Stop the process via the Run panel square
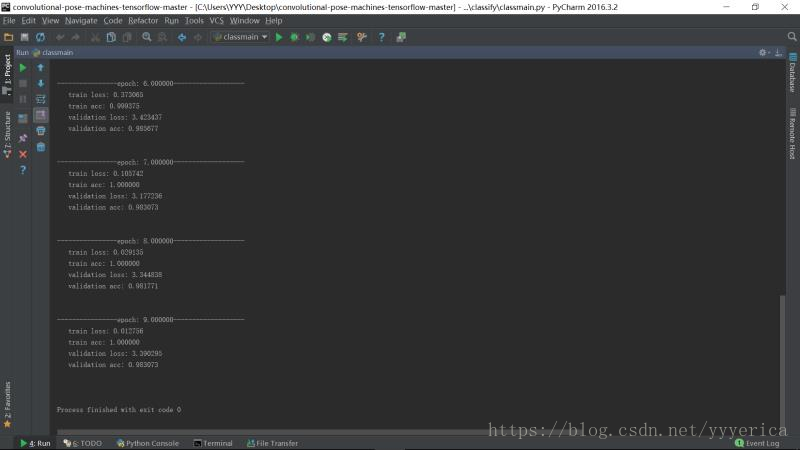 coord(23,83)
